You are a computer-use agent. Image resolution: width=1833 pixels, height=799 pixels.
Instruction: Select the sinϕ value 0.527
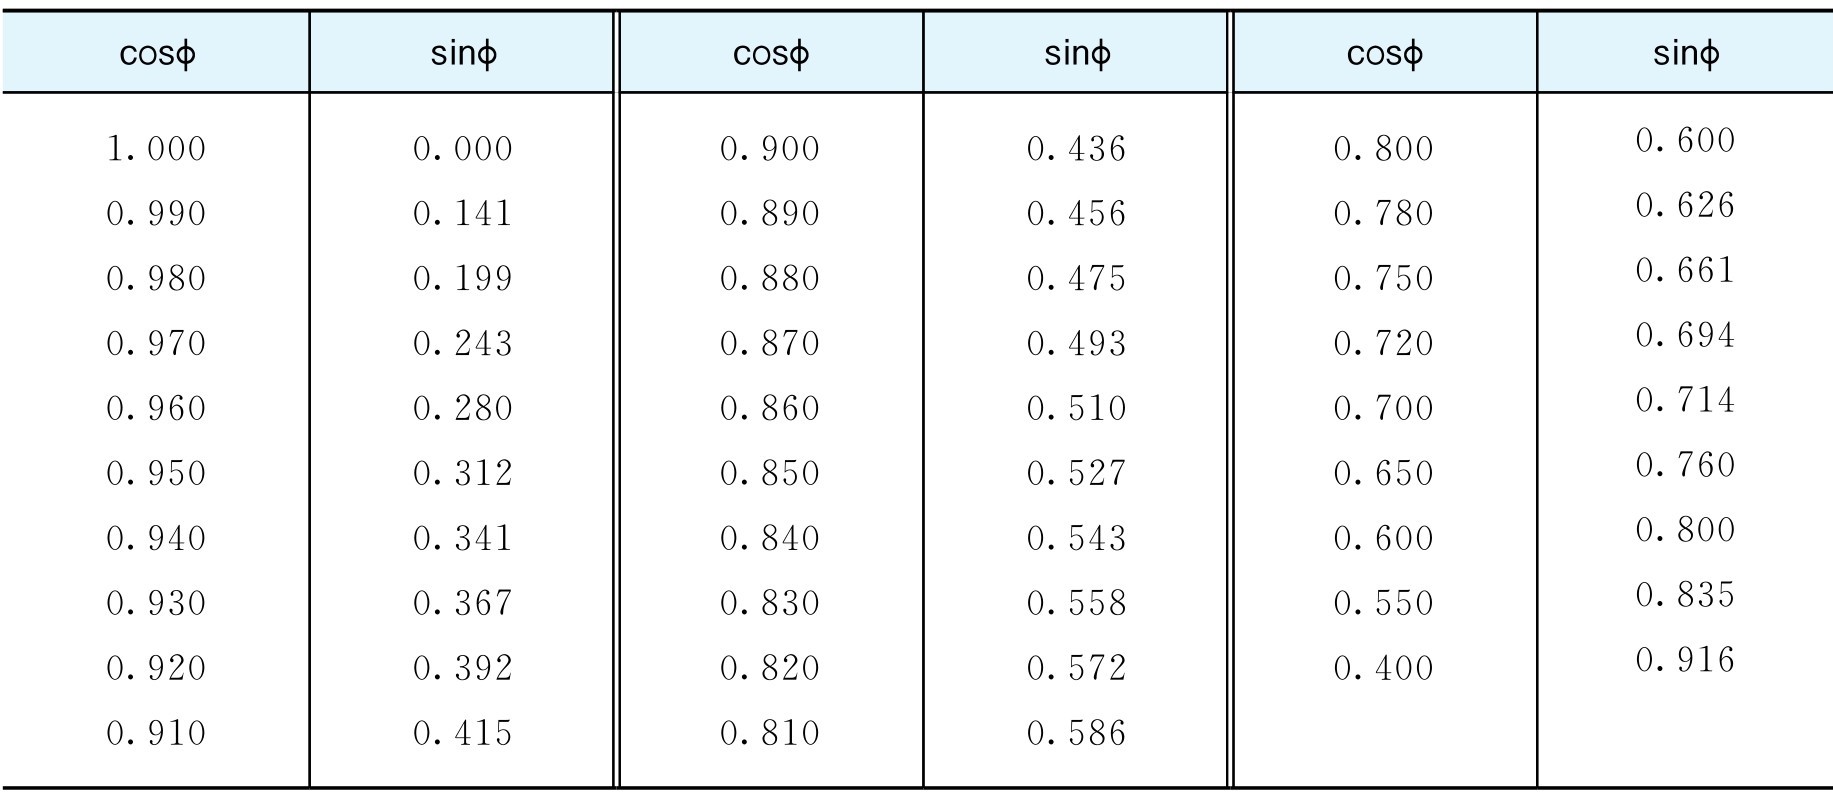click(x=1077, y=473)
